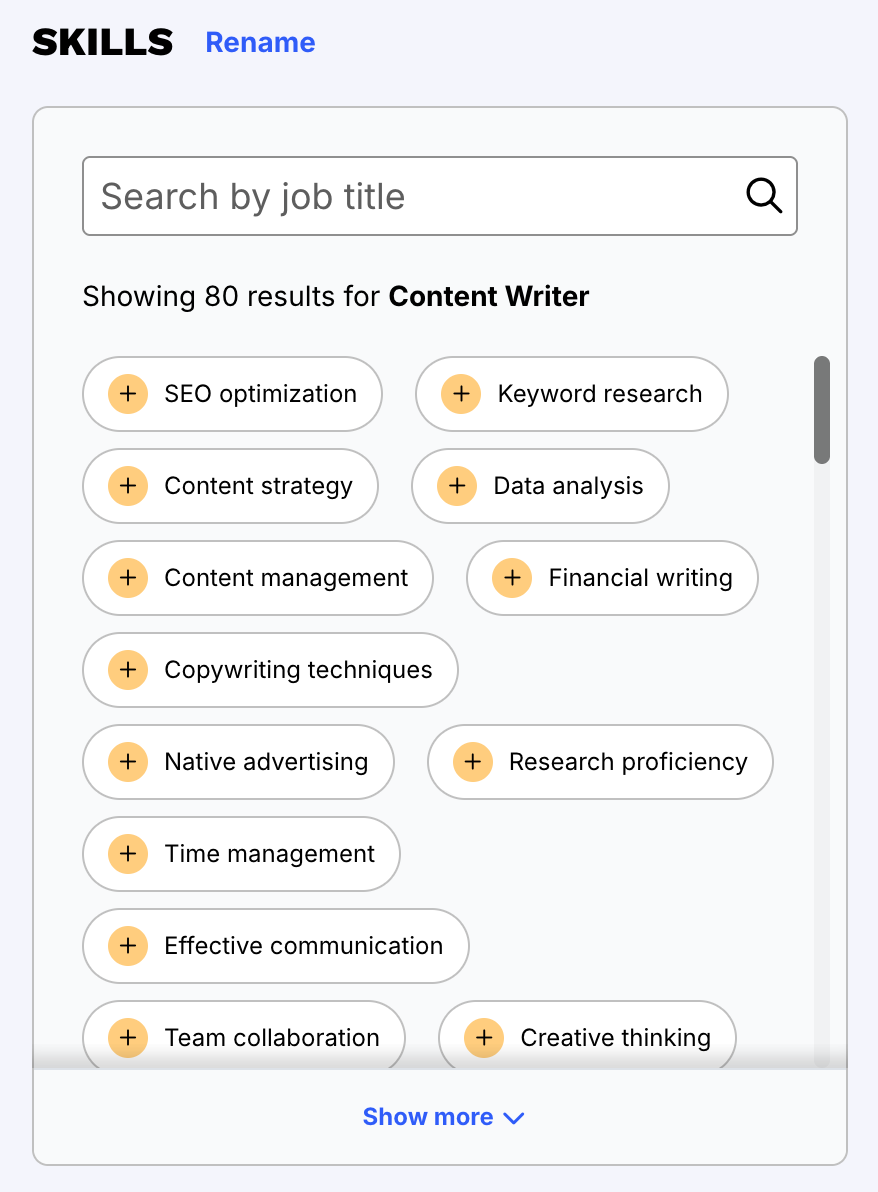This screenshot has width=878, height=1192.
Task: Select the Time management skill chip
Action: pos(240,854)
